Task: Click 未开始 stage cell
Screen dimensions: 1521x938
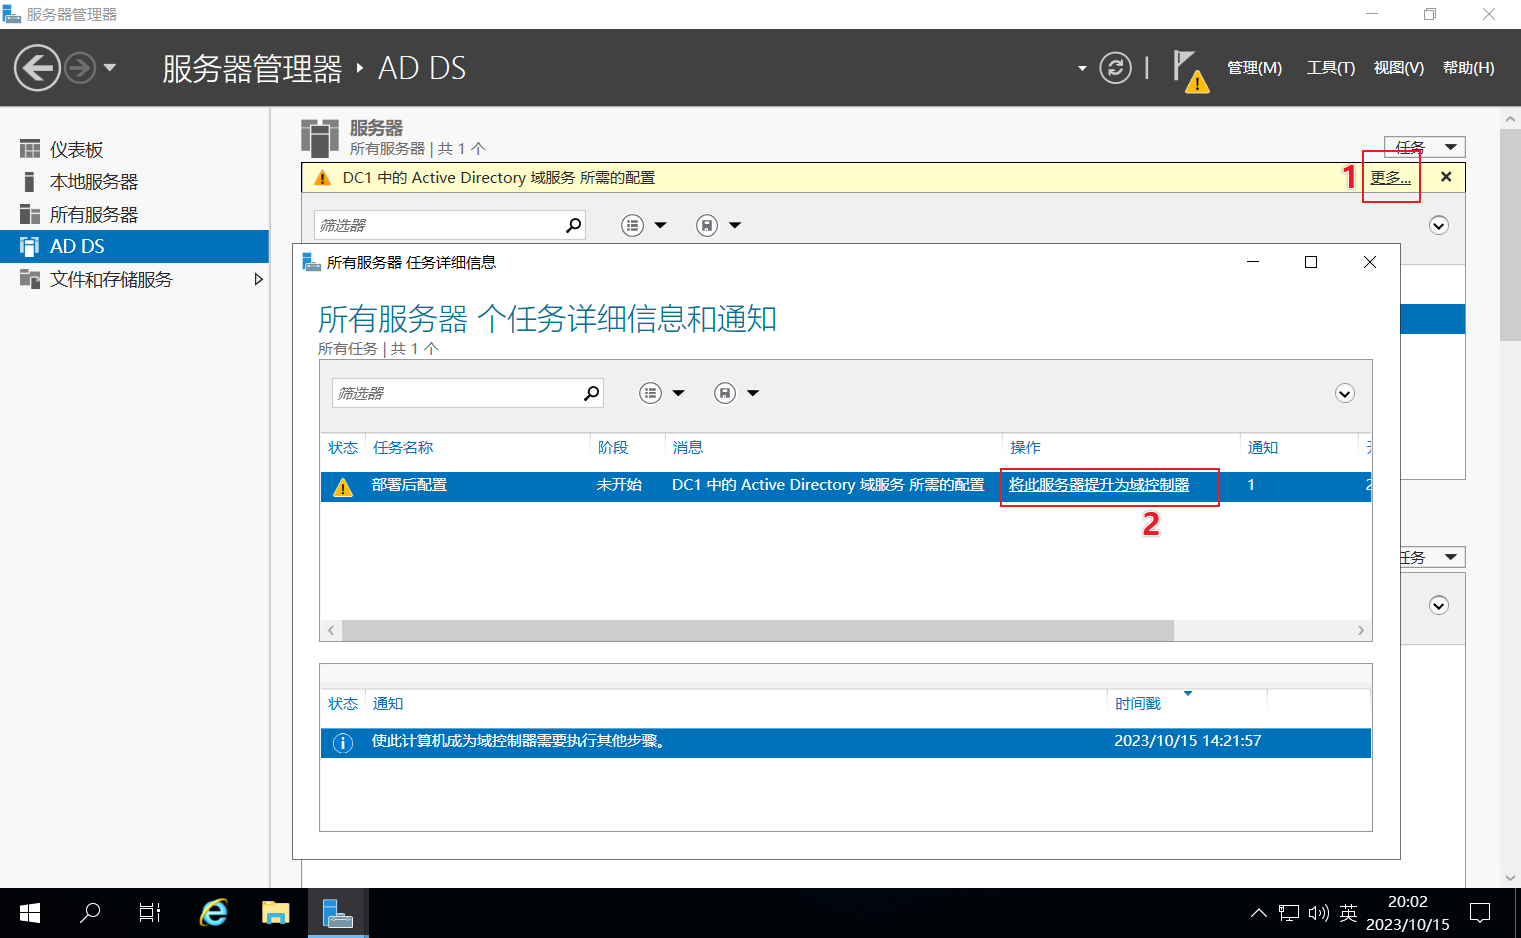Action: tap(619, 485)
